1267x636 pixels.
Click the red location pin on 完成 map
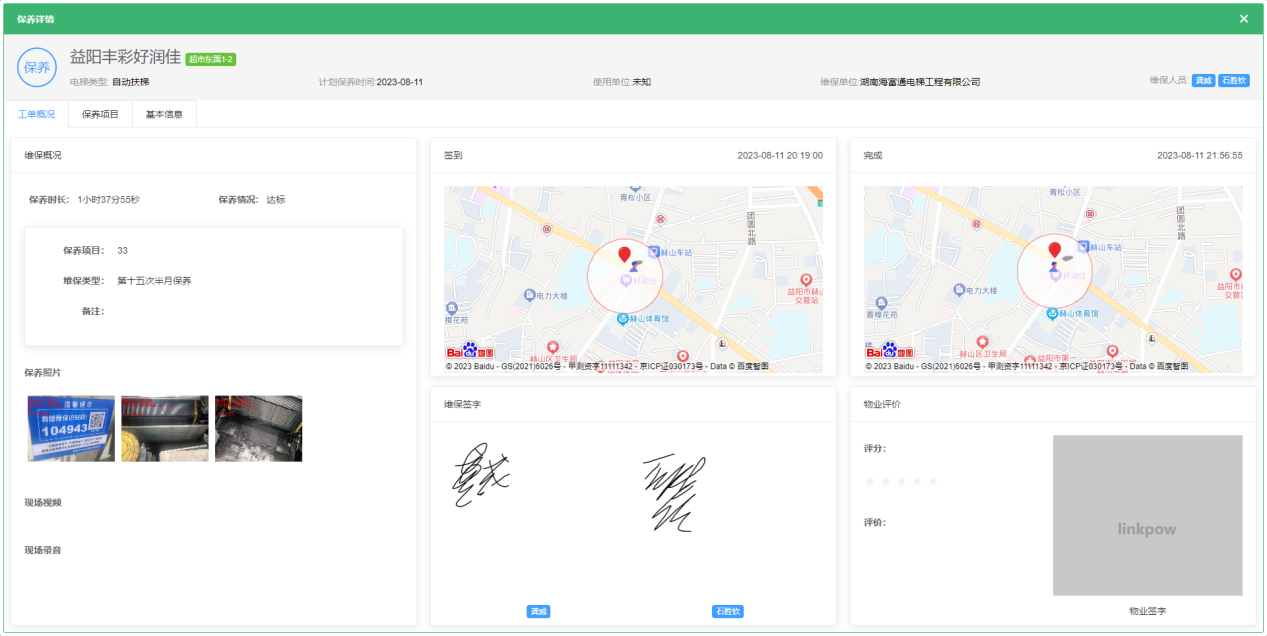(1054, 249)
